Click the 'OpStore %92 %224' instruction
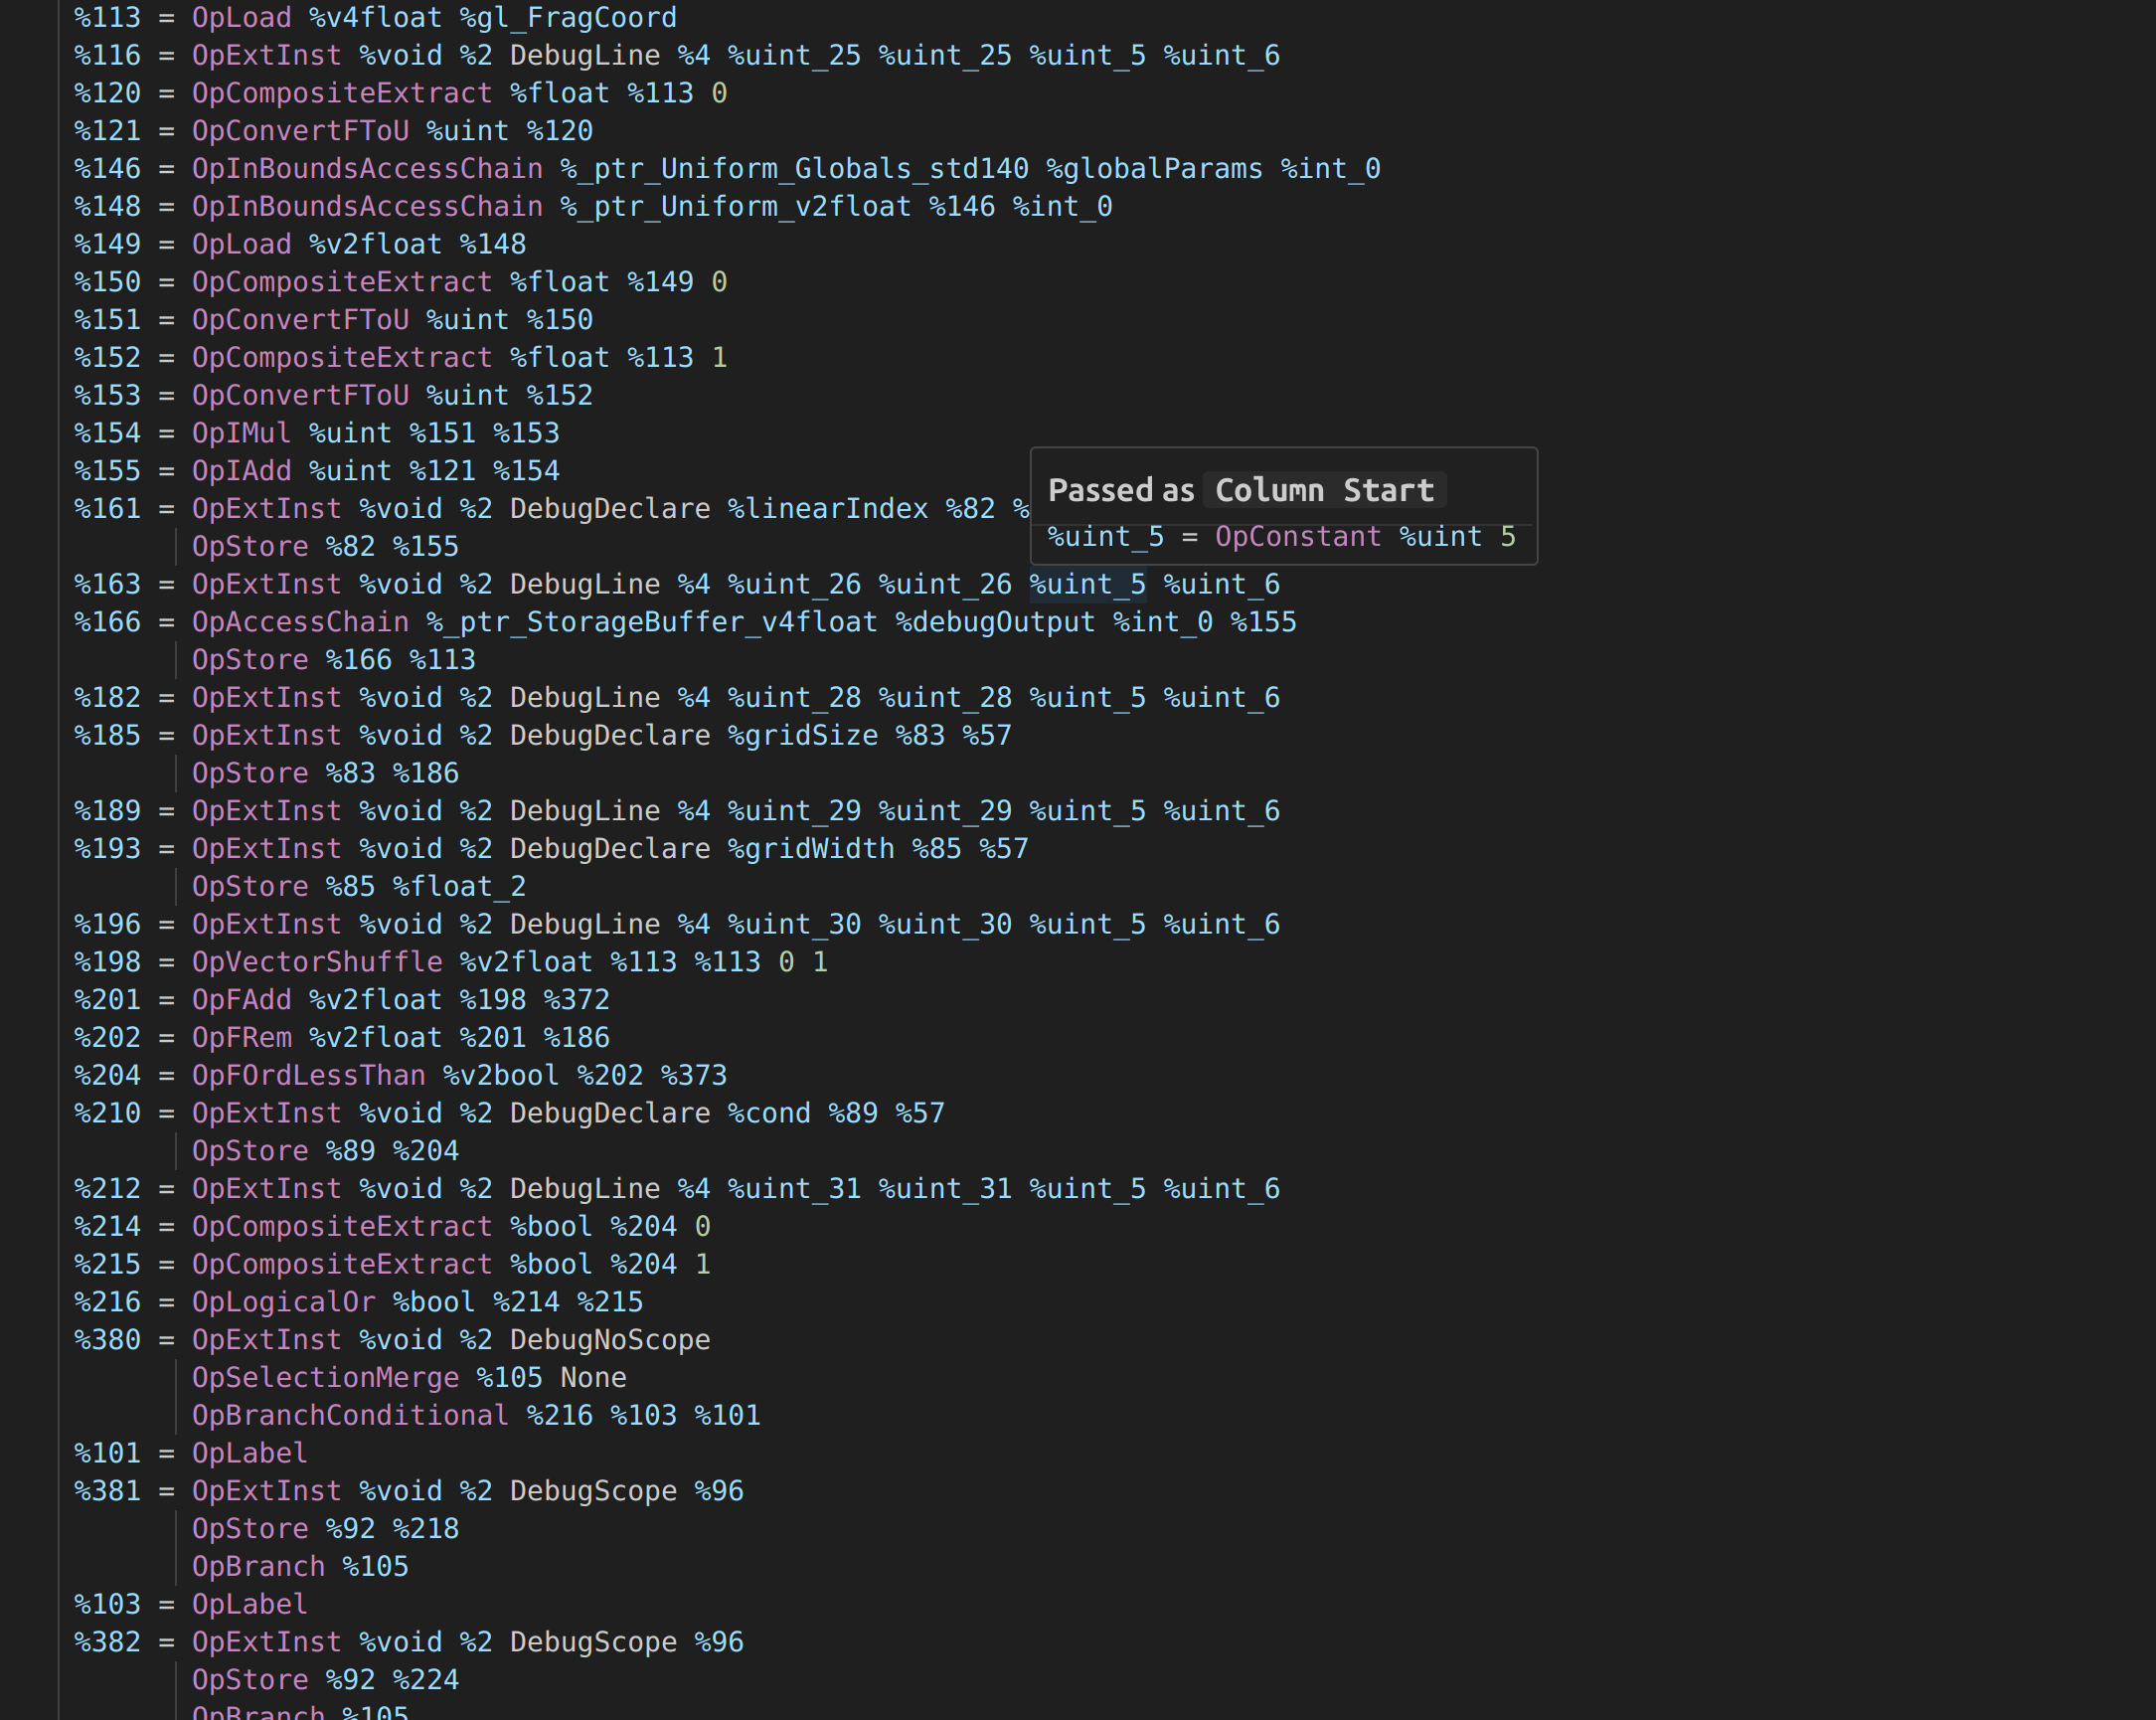 [326, 1680]
